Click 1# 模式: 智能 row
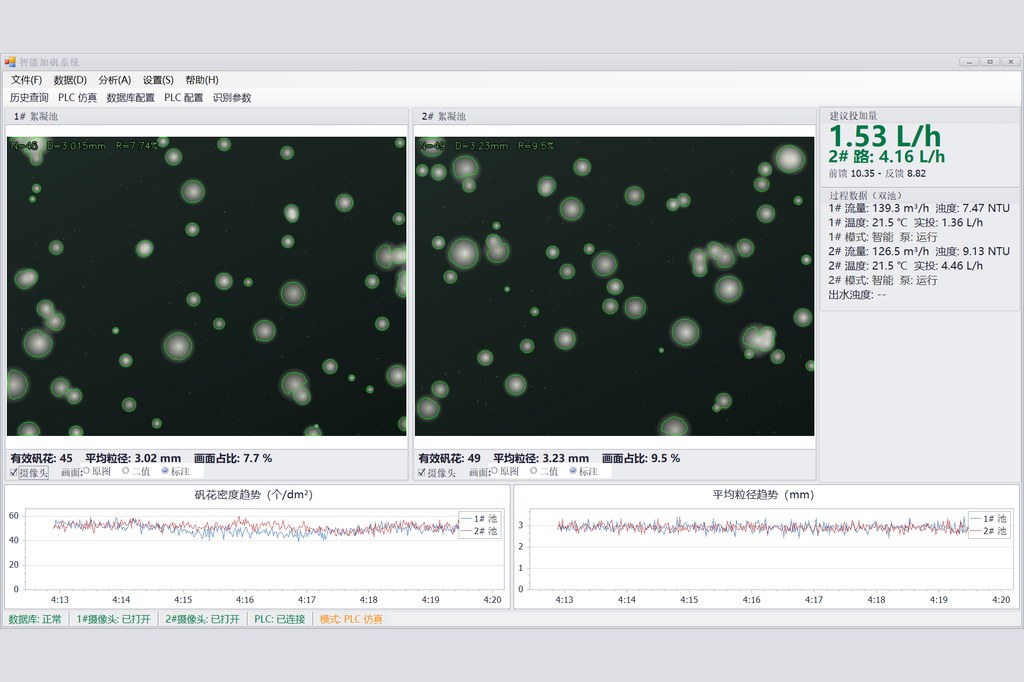The image size is (1024, 682). 883,236
